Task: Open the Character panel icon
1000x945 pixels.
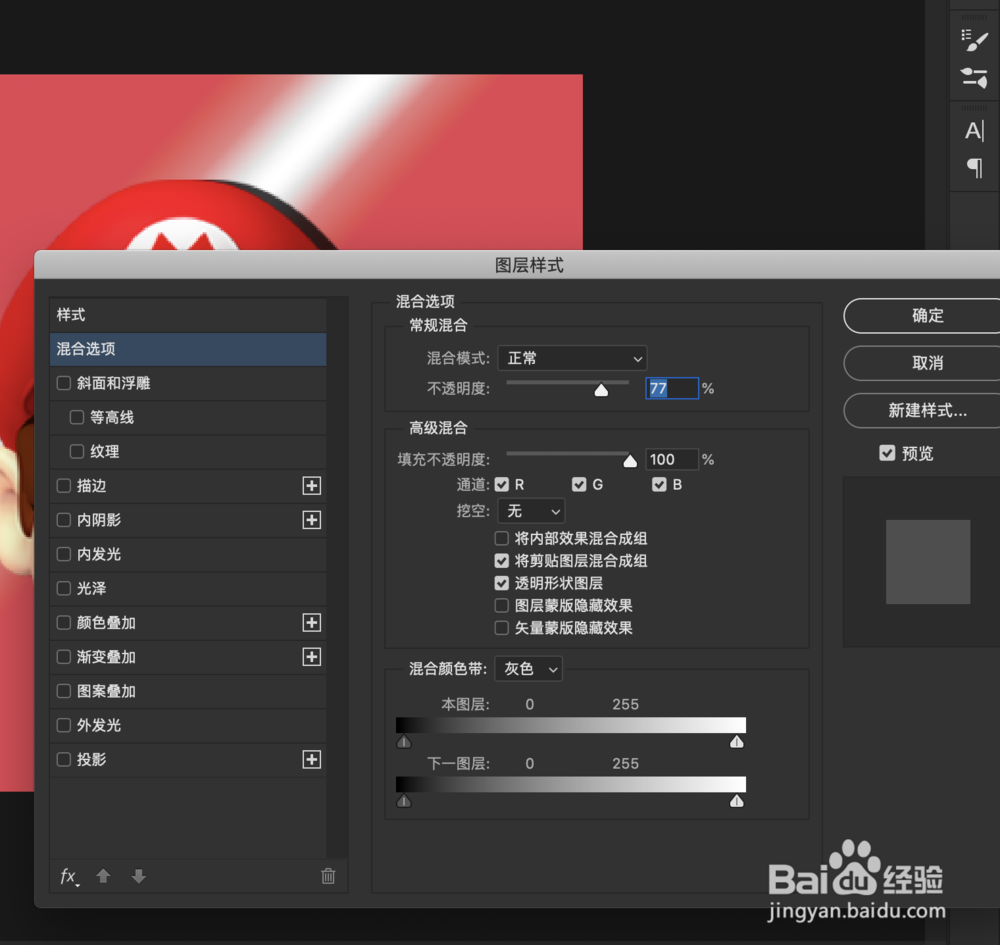Action: 974,131
